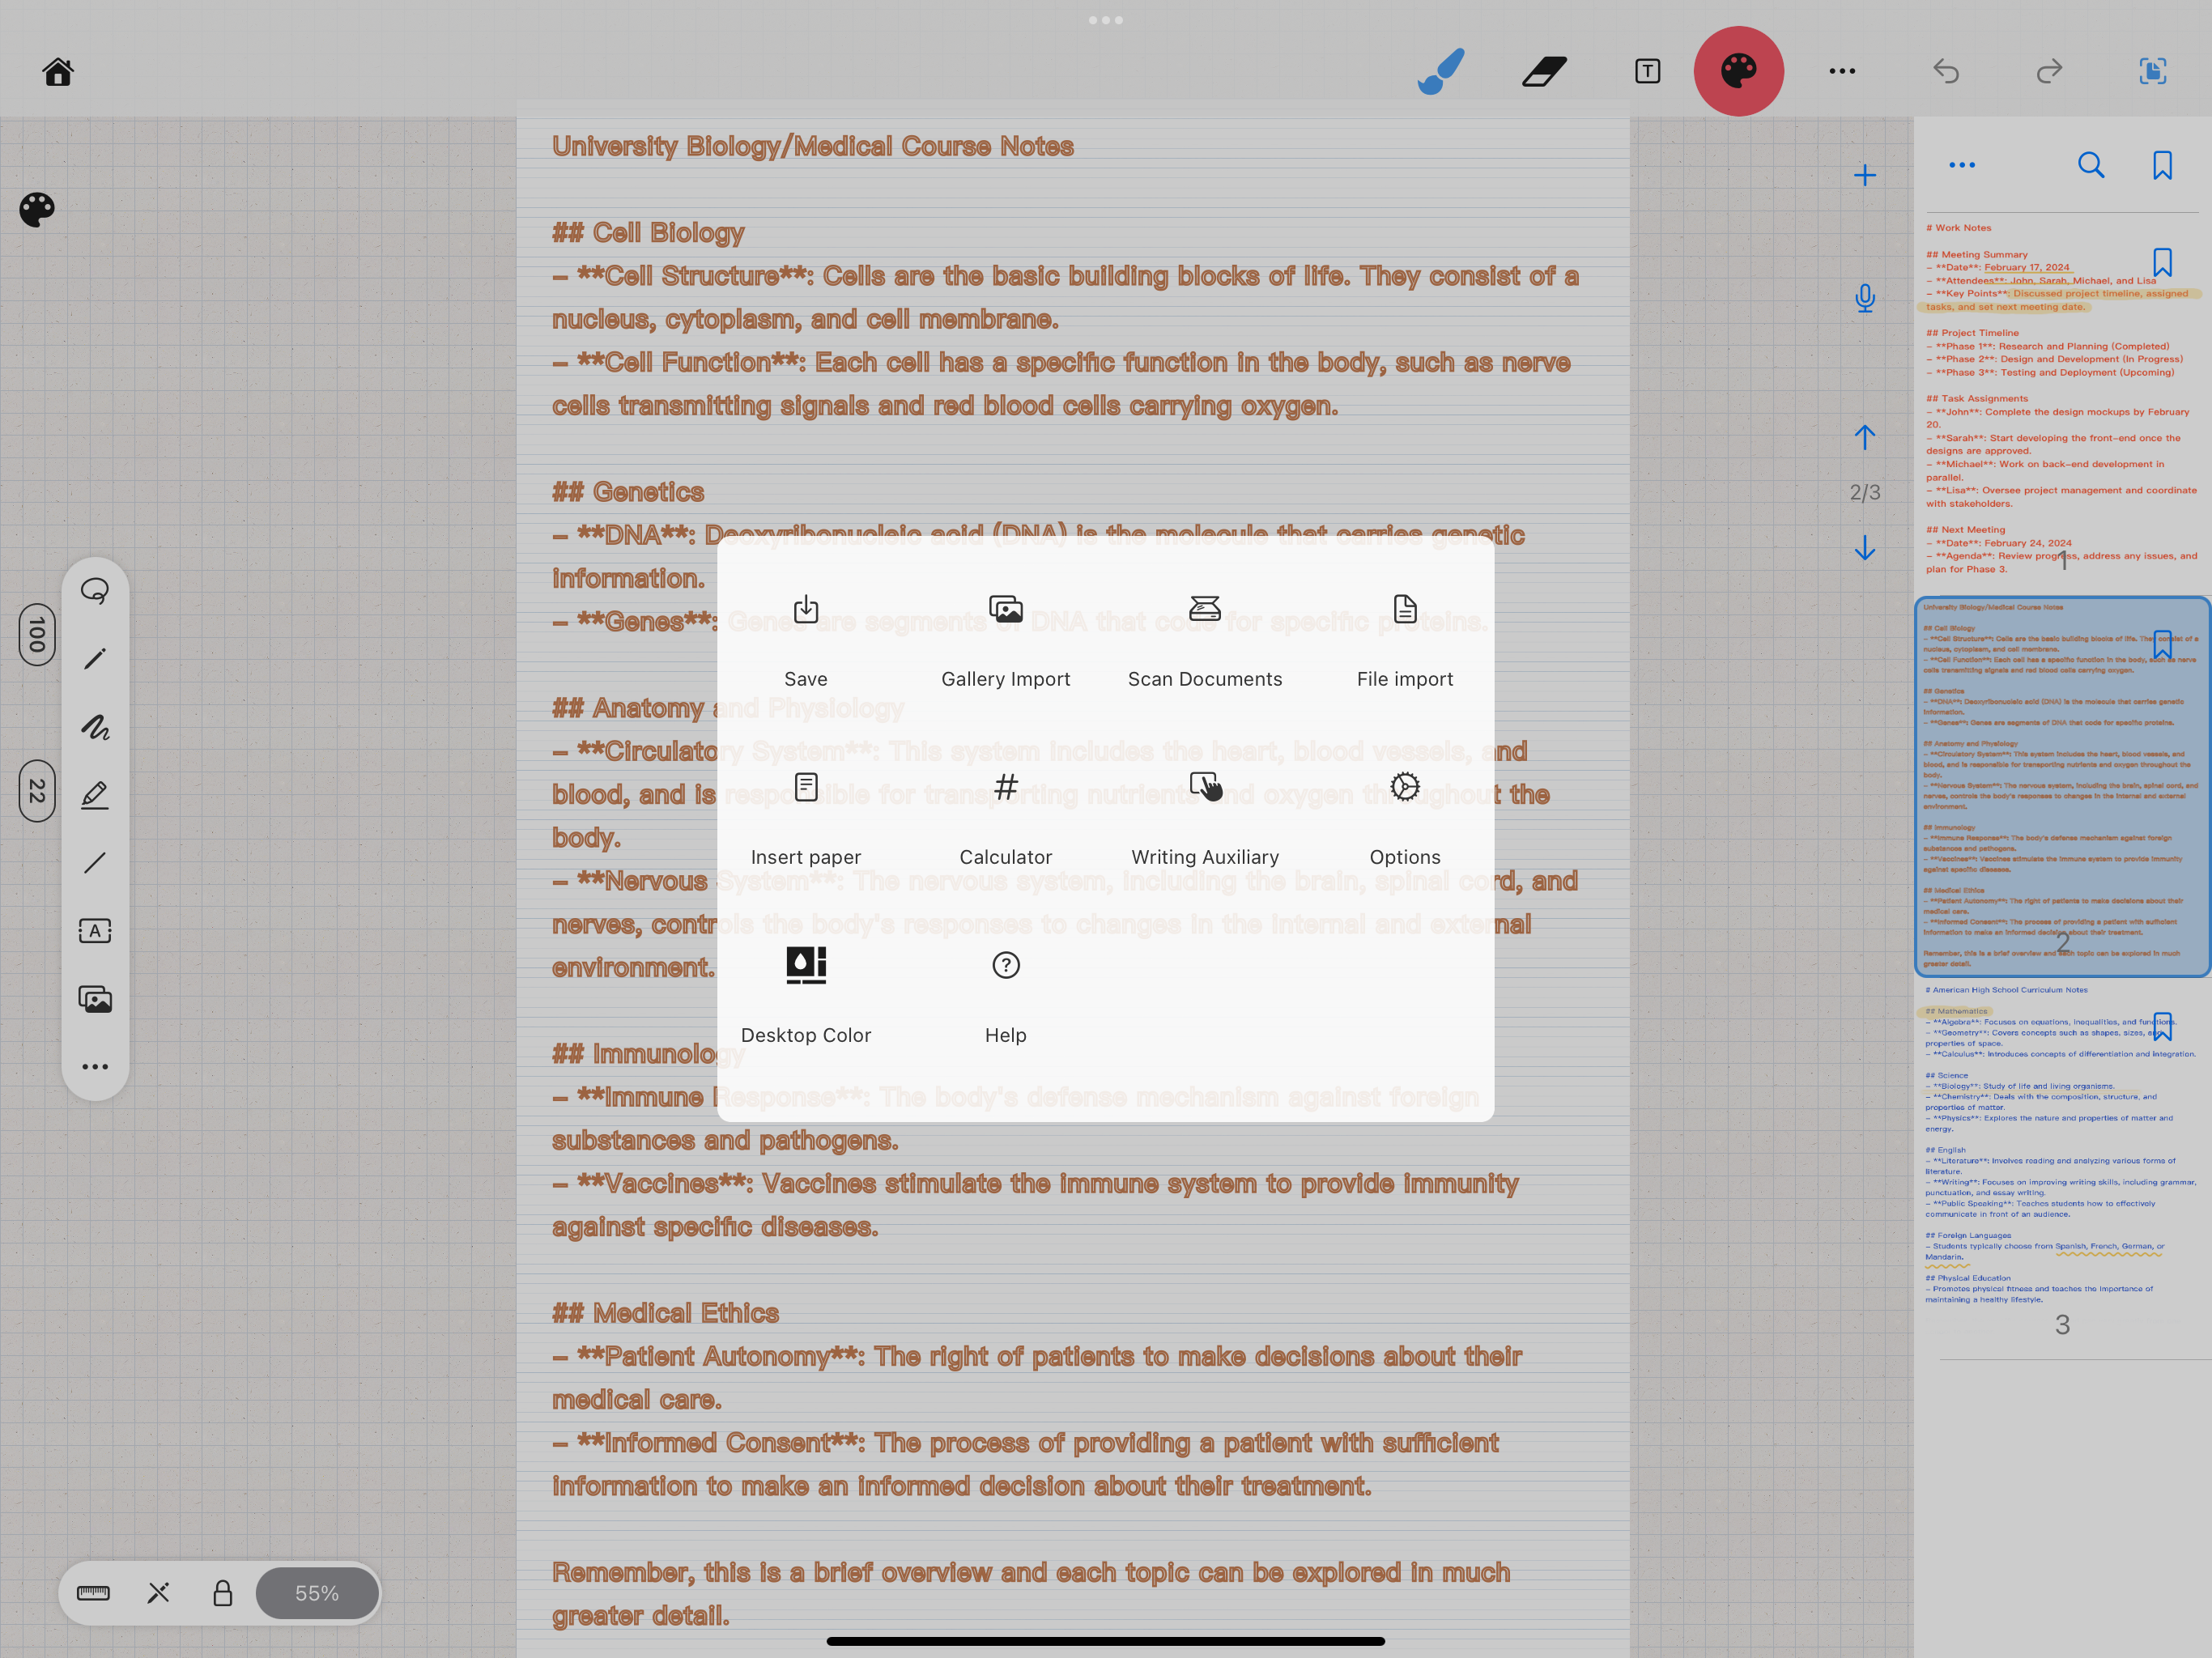
Task: Select the eraser tool
Action: coord(1544,71)
